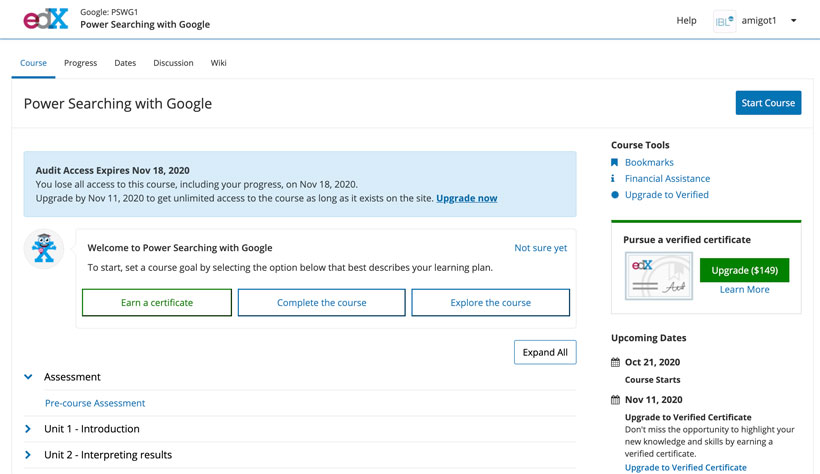Image resolution: width=820 pixels, height=474 pixels.
Task: Click the Bookmarks bookmark icon
Action: tap(614, 162)
